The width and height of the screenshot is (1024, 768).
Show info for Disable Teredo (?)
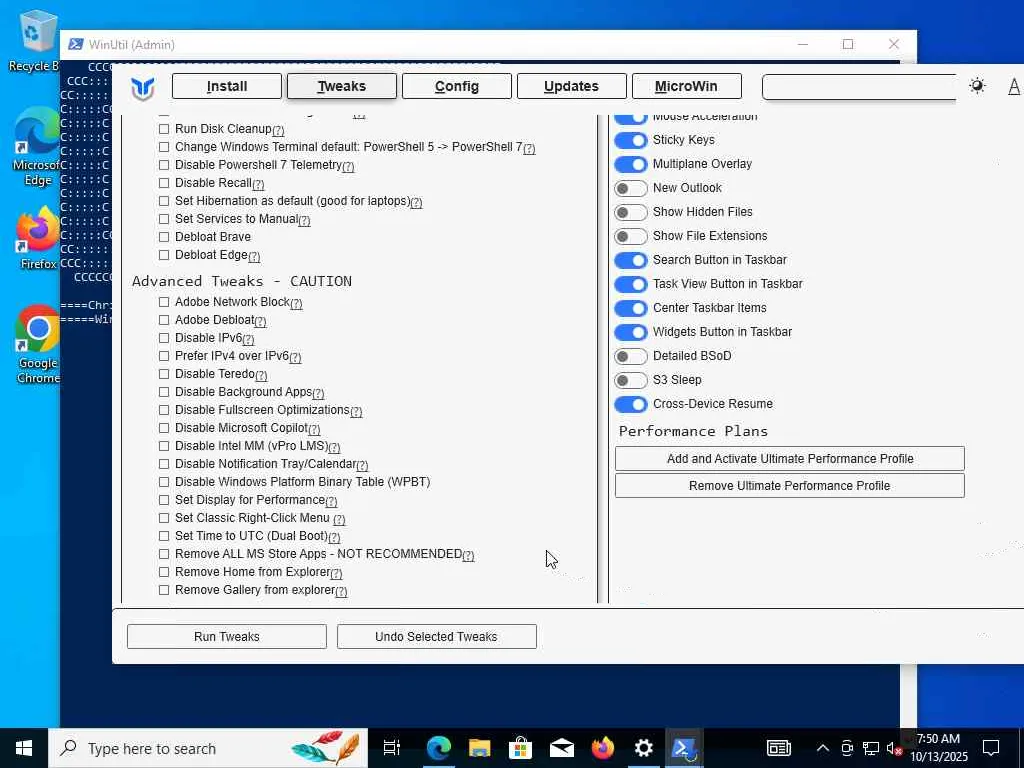[x=261, y=376]
